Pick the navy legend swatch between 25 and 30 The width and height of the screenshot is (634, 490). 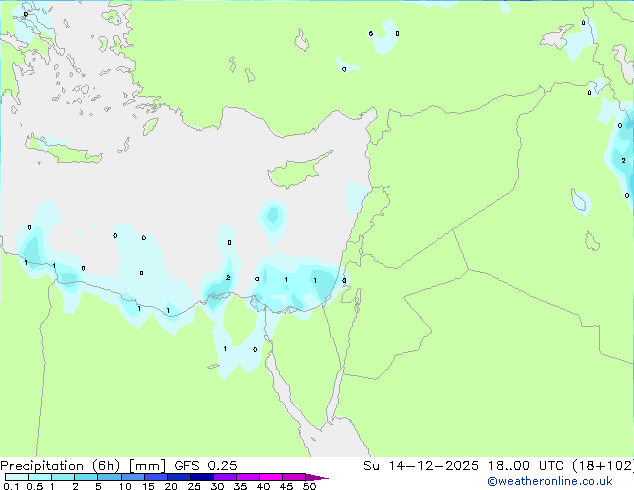point(201,477)
